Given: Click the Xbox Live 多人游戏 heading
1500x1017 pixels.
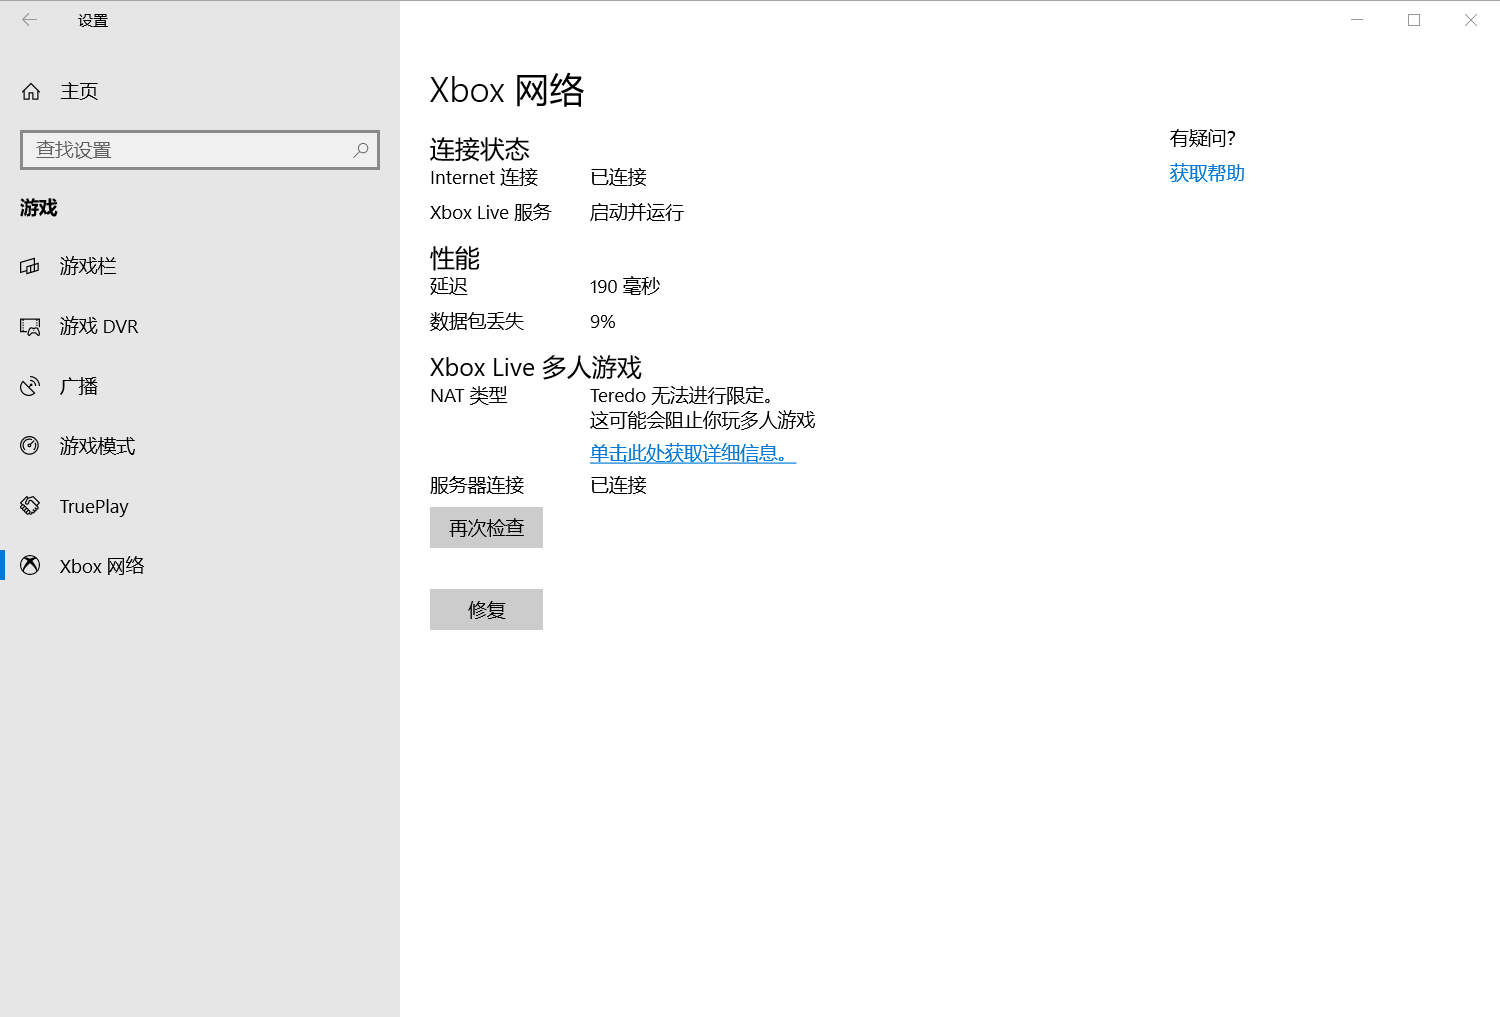Looking at the screenshot, I should [x=536, y=367].
